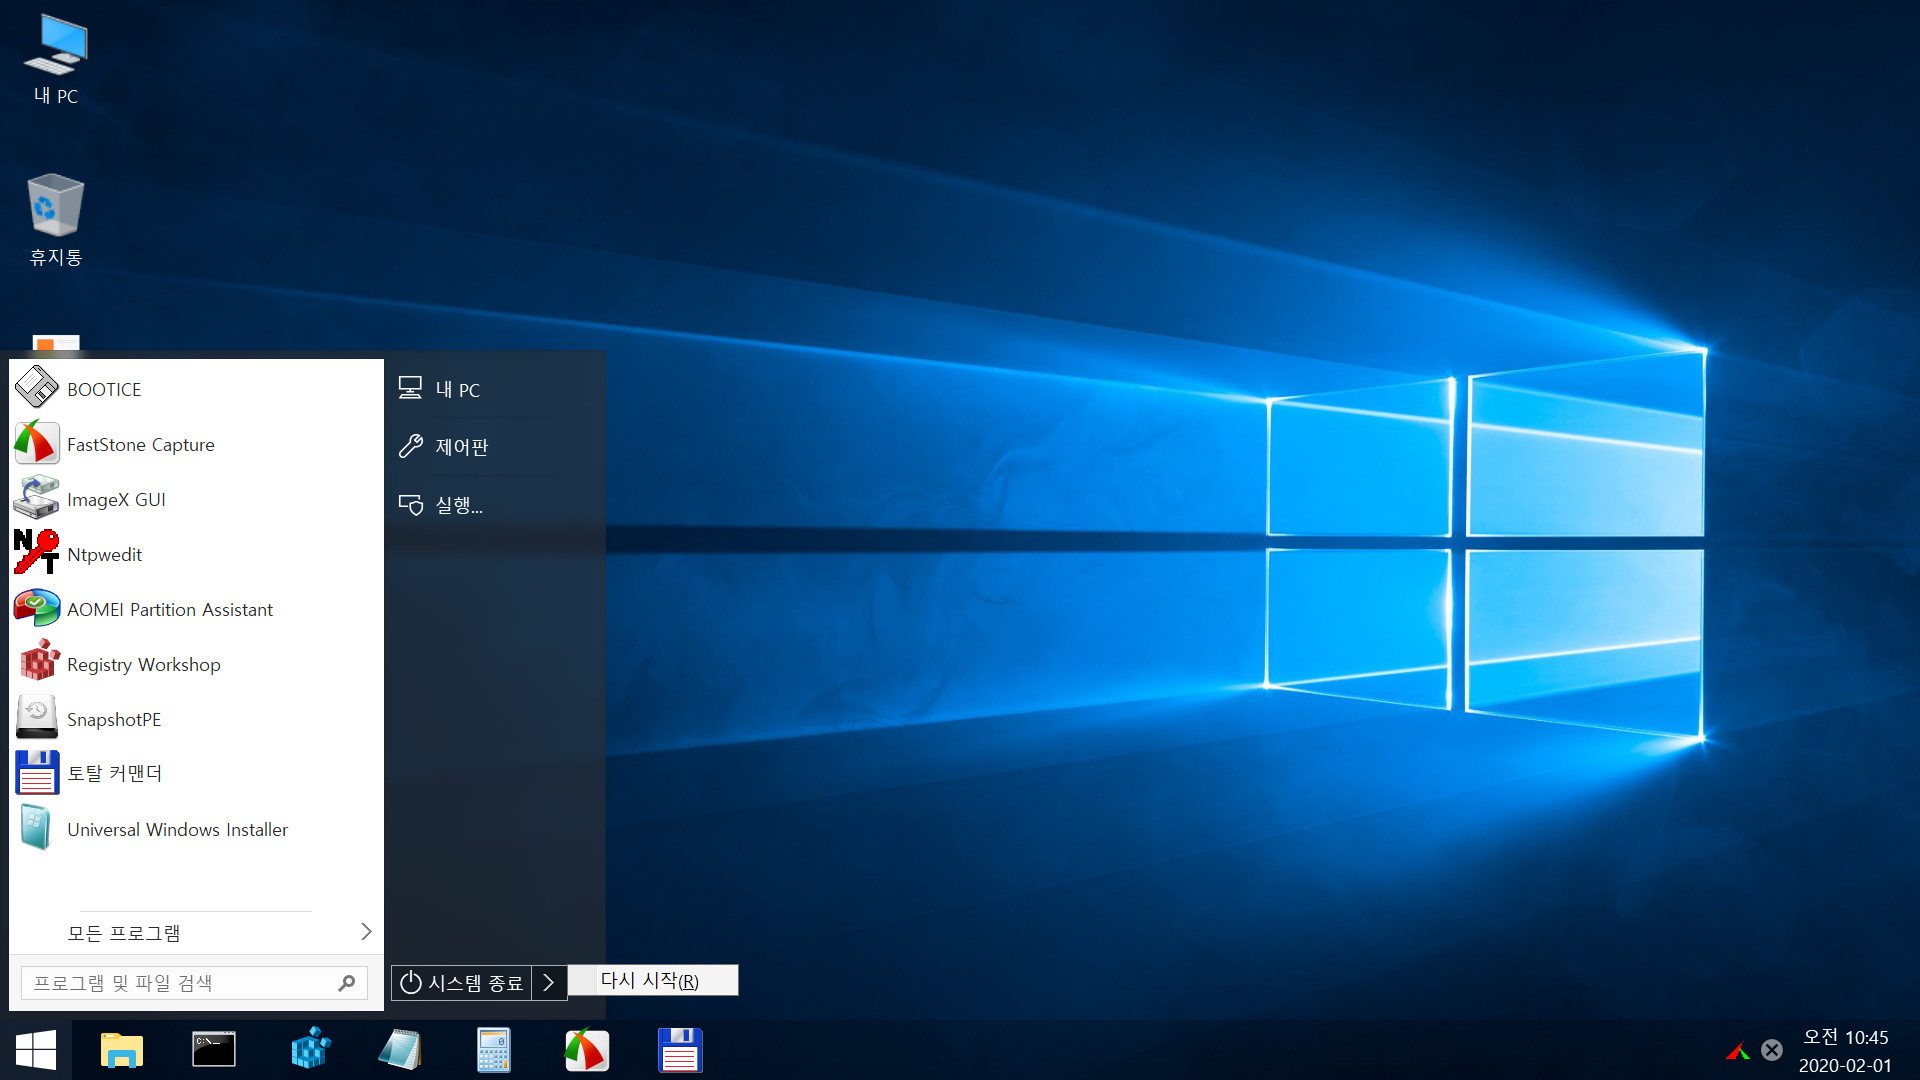Click the ImageX GUI text label
1920x1080 pixels.
(116, 499)
